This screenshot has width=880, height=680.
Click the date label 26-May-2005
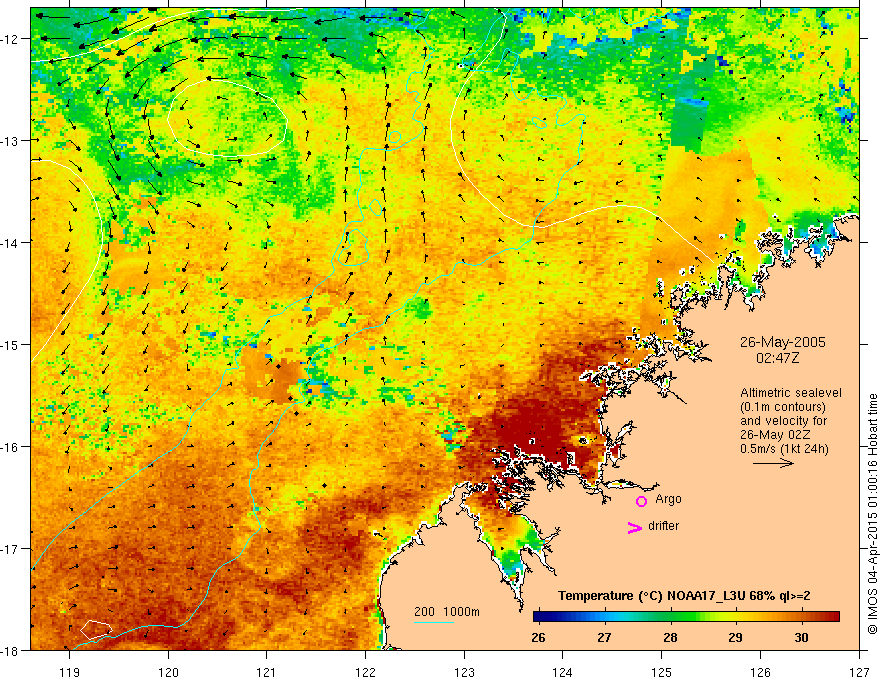coord(782,342)
